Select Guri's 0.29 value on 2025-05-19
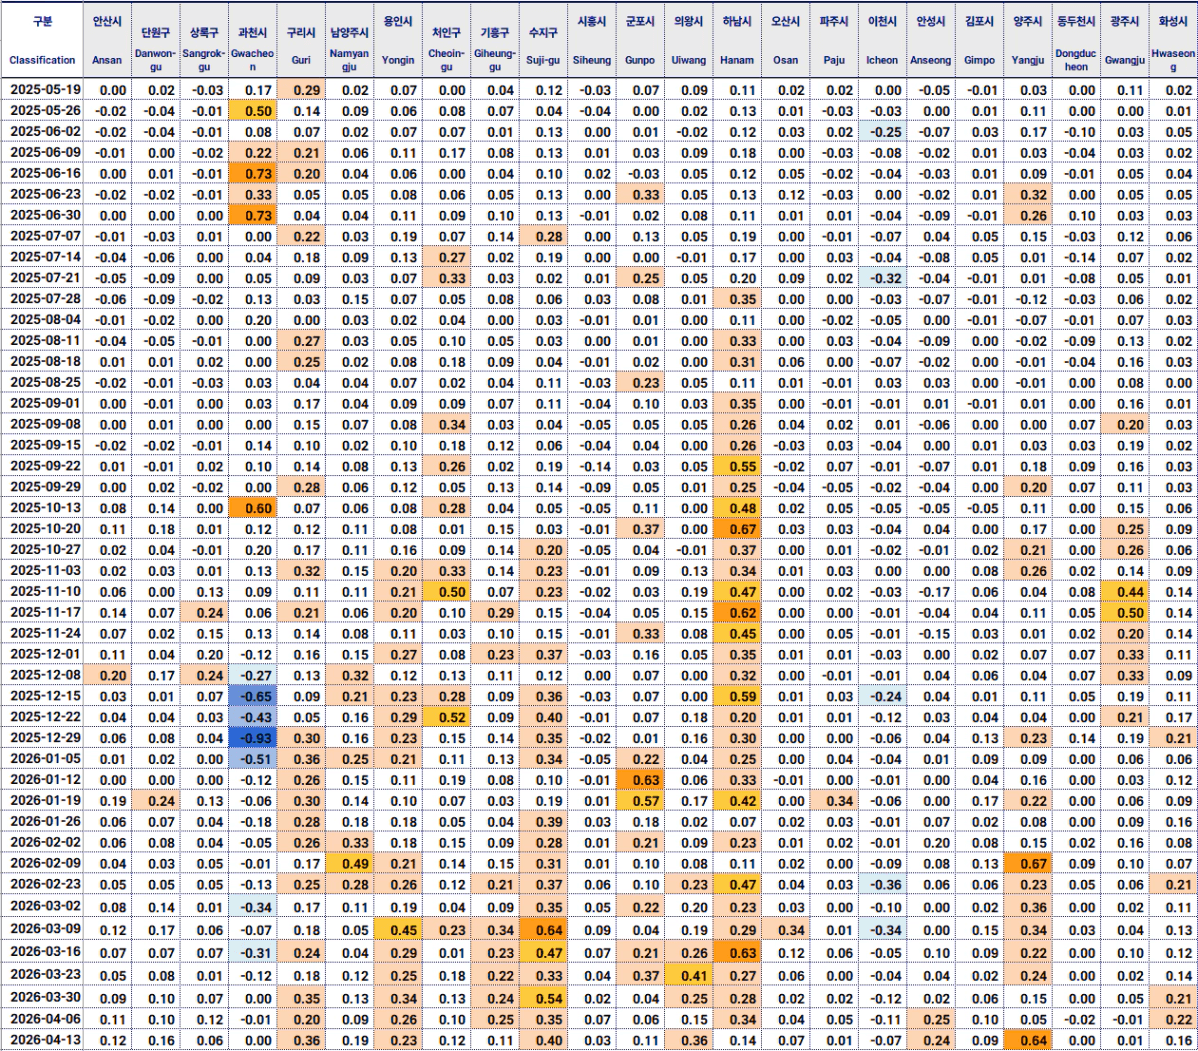This screenshot has height=1051, width=1198. 301,89
